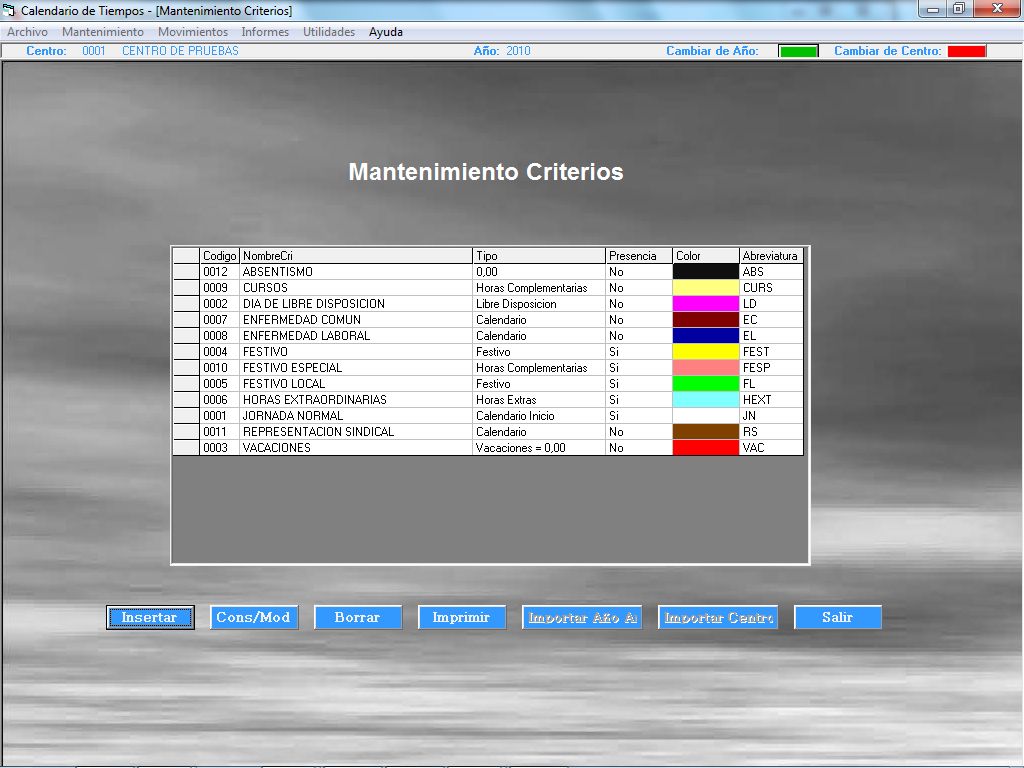Click the NombreCri column header
The width and height of the screenshot is (1024, 768).
click(355, 256)
